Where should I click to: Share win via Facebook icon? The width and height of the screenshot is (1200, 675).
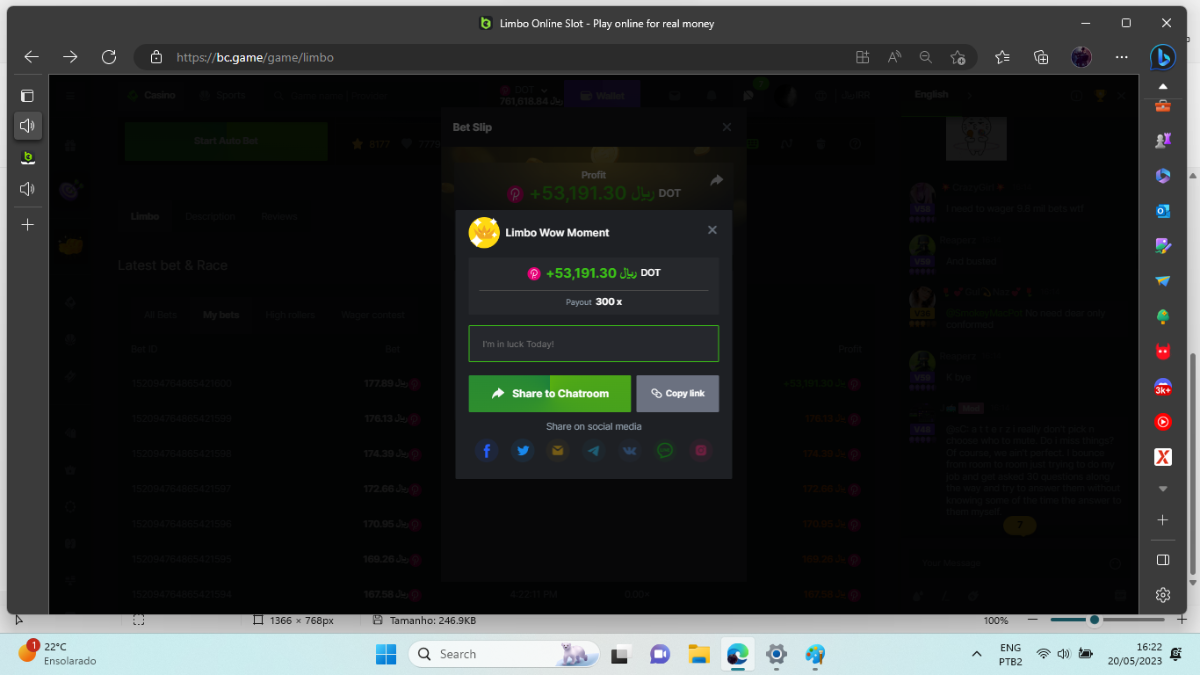pos(487,451)
